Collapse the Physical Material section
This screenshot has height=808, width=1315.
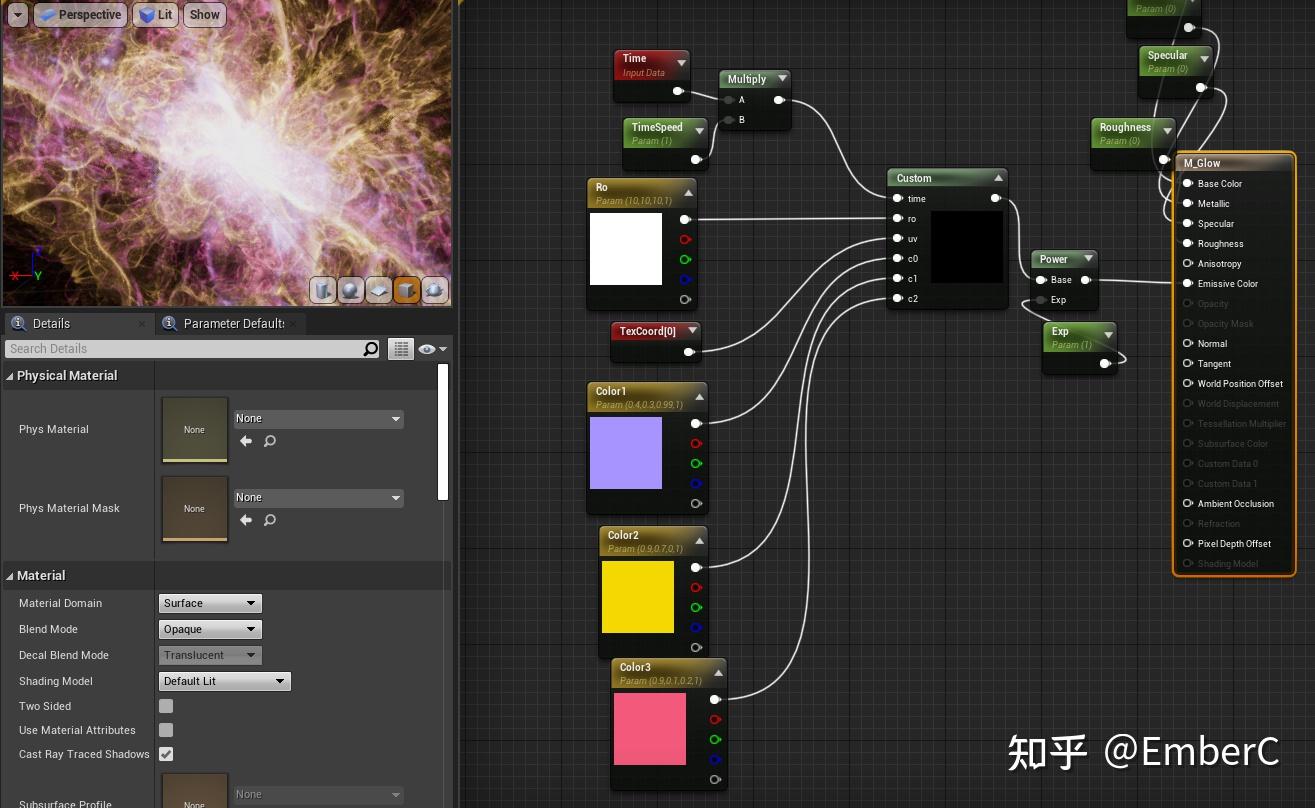tap(8, 375)
